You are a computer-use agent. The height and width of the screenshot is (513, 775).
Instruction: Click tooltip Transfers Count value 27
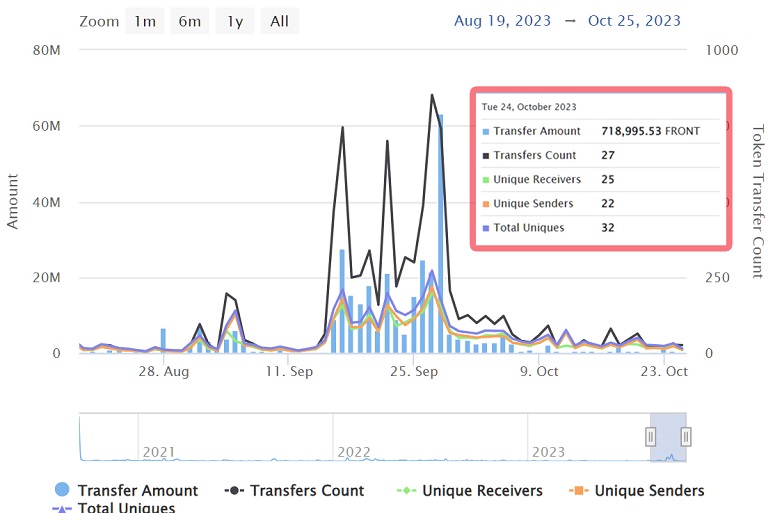point(608,155)
